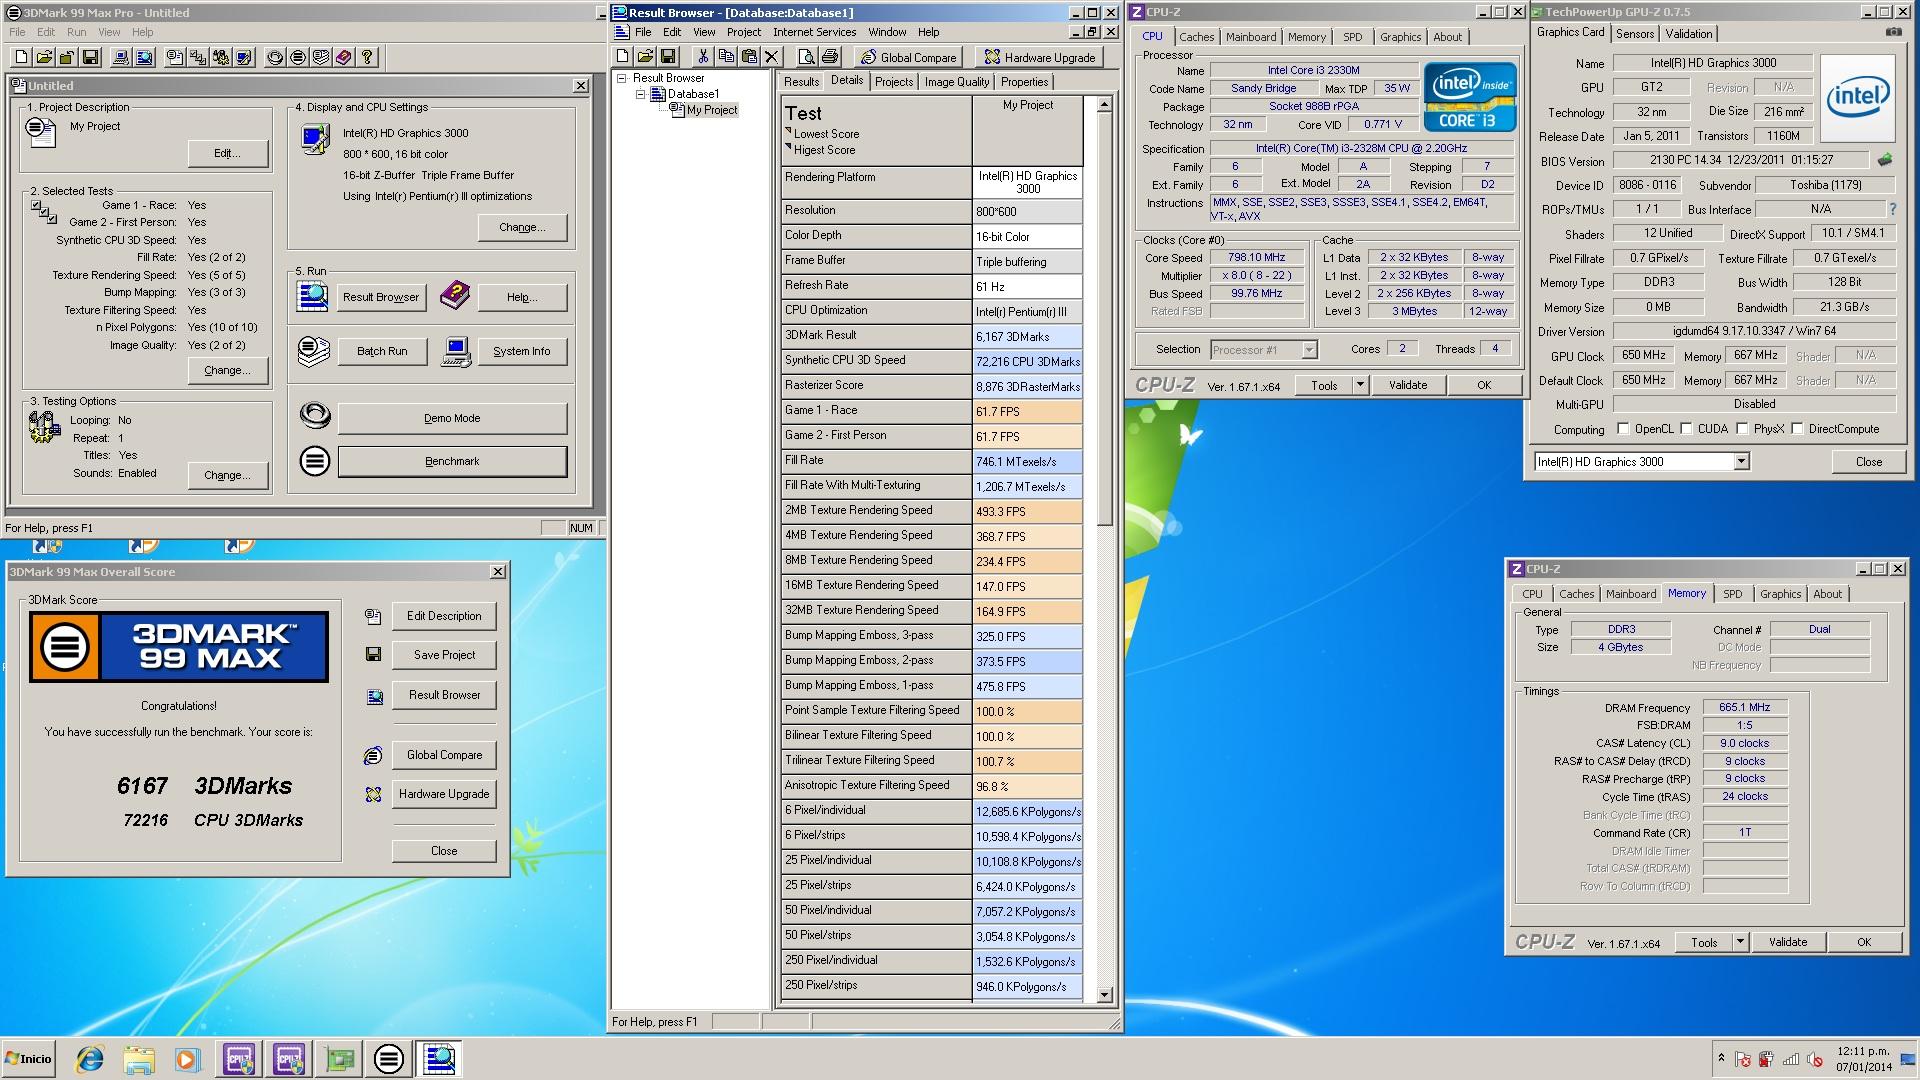Click the Print icon in Result Browser toolbar

coord(829,57)
